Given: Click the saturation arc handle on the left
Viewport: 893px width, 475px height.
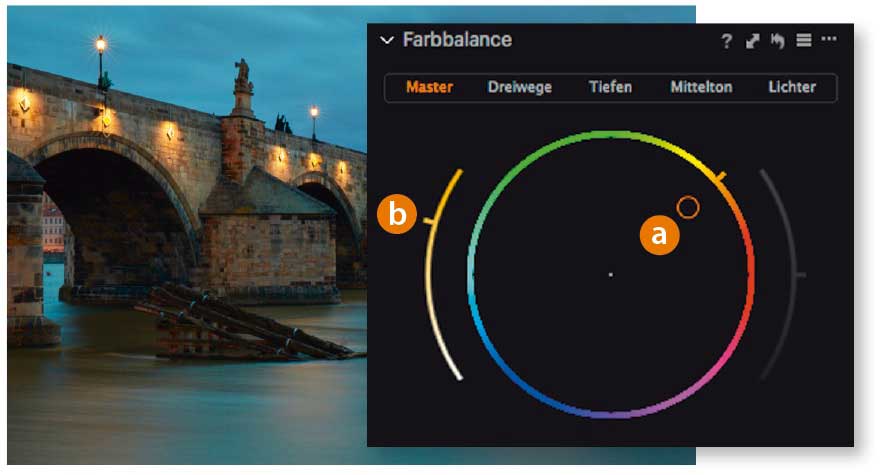Looking at the screenshot, I should pyautogui.click(x=431, y=220).
